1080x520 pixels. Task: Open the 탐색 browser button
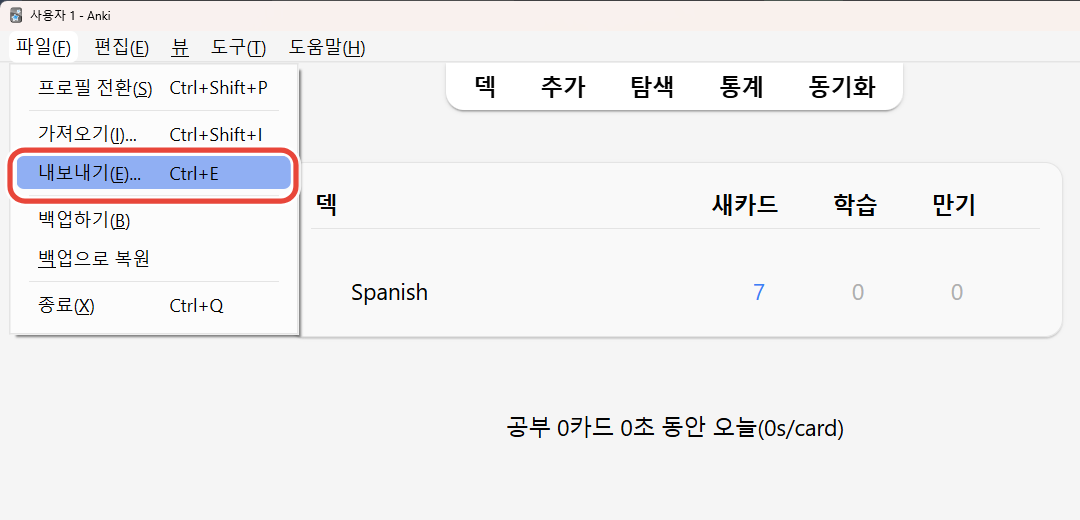click(x=652, y=87)
